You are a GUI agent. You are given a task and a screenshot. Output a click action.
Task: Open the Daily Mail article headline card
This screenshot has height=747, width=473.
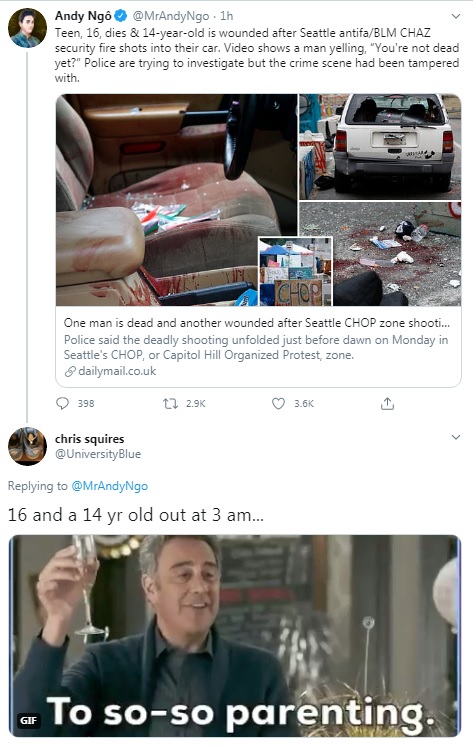pyautogui.click(x=258, y=347)
